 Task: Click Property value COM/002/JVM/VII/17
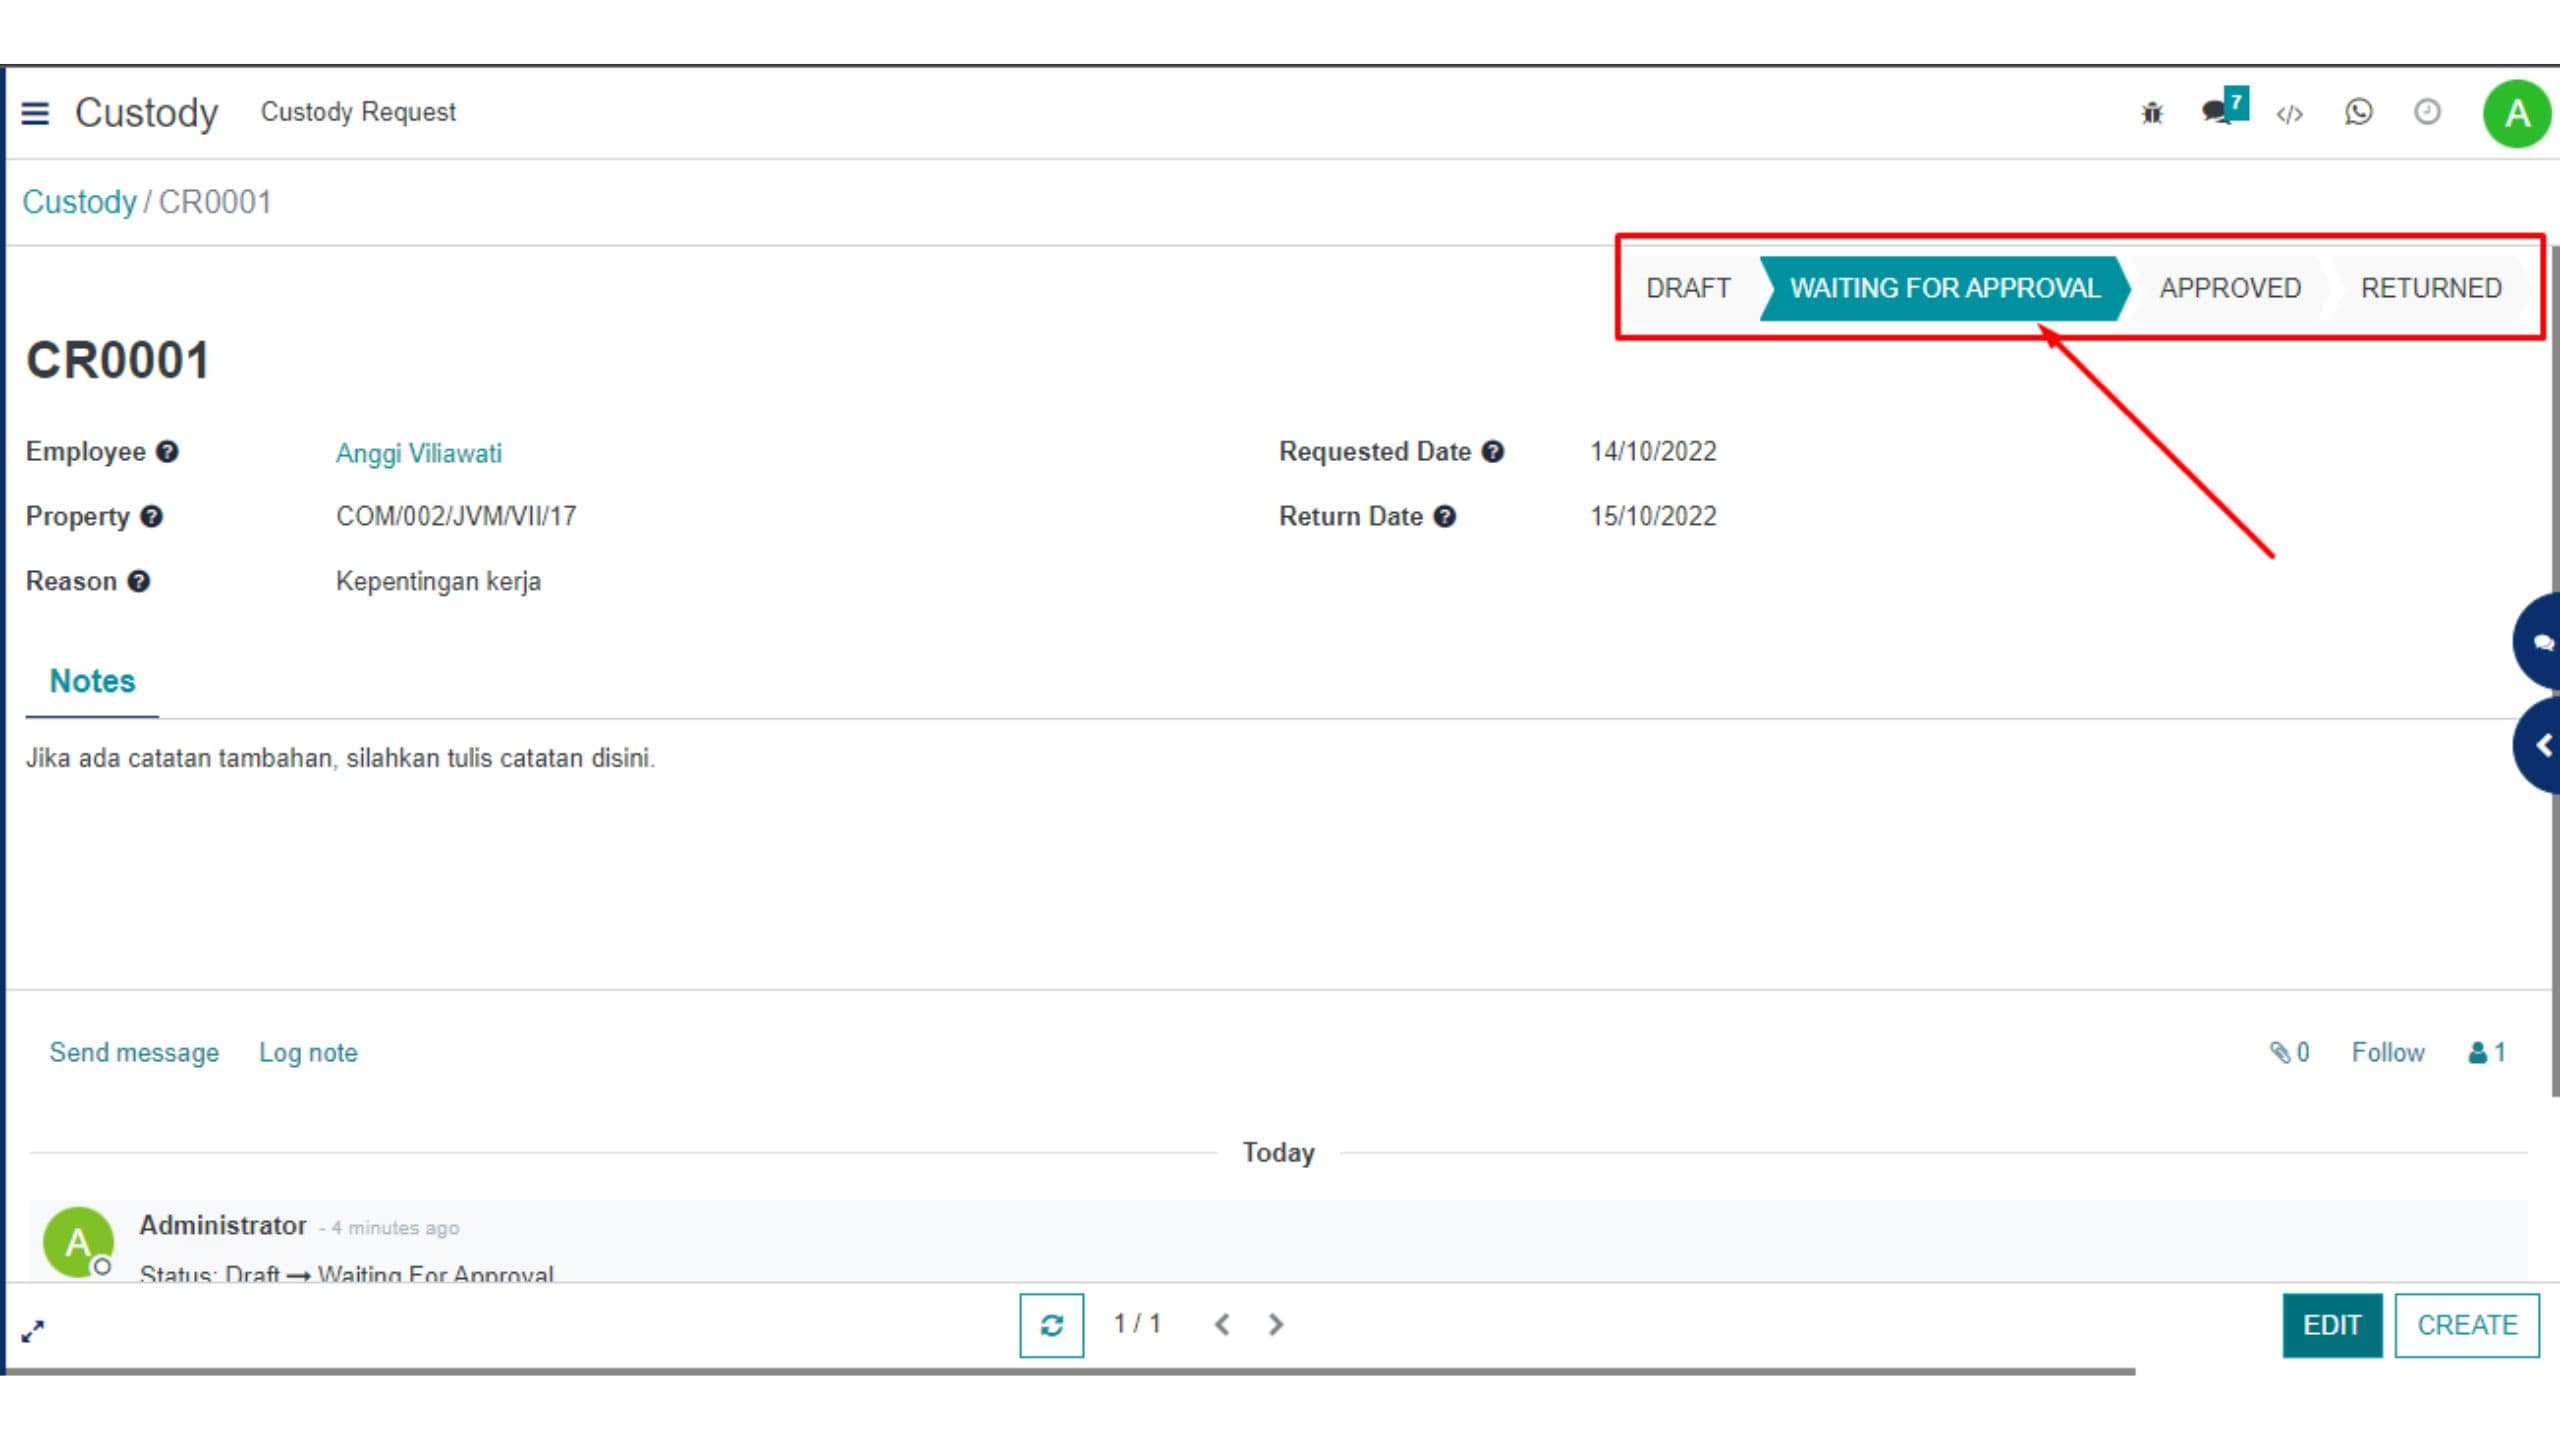[x=456, y=516]
